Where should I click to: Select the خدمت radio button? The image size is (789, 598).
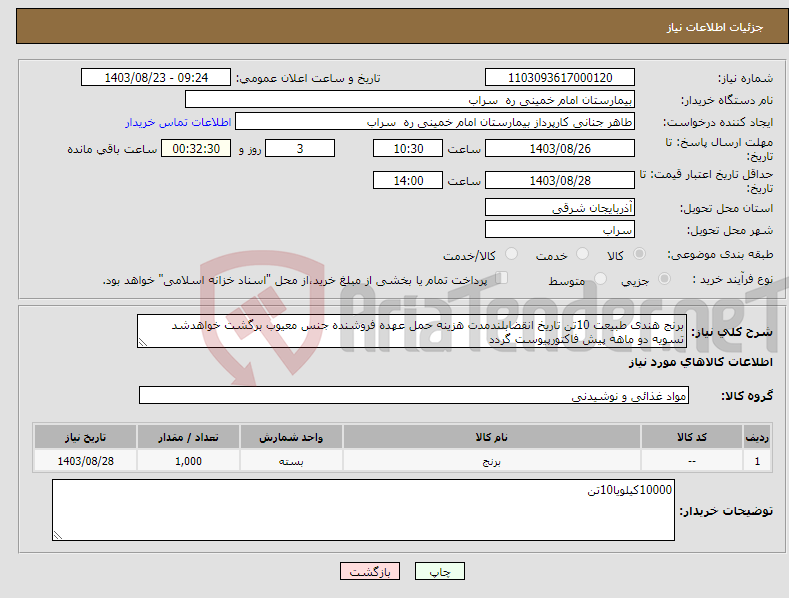582,254
